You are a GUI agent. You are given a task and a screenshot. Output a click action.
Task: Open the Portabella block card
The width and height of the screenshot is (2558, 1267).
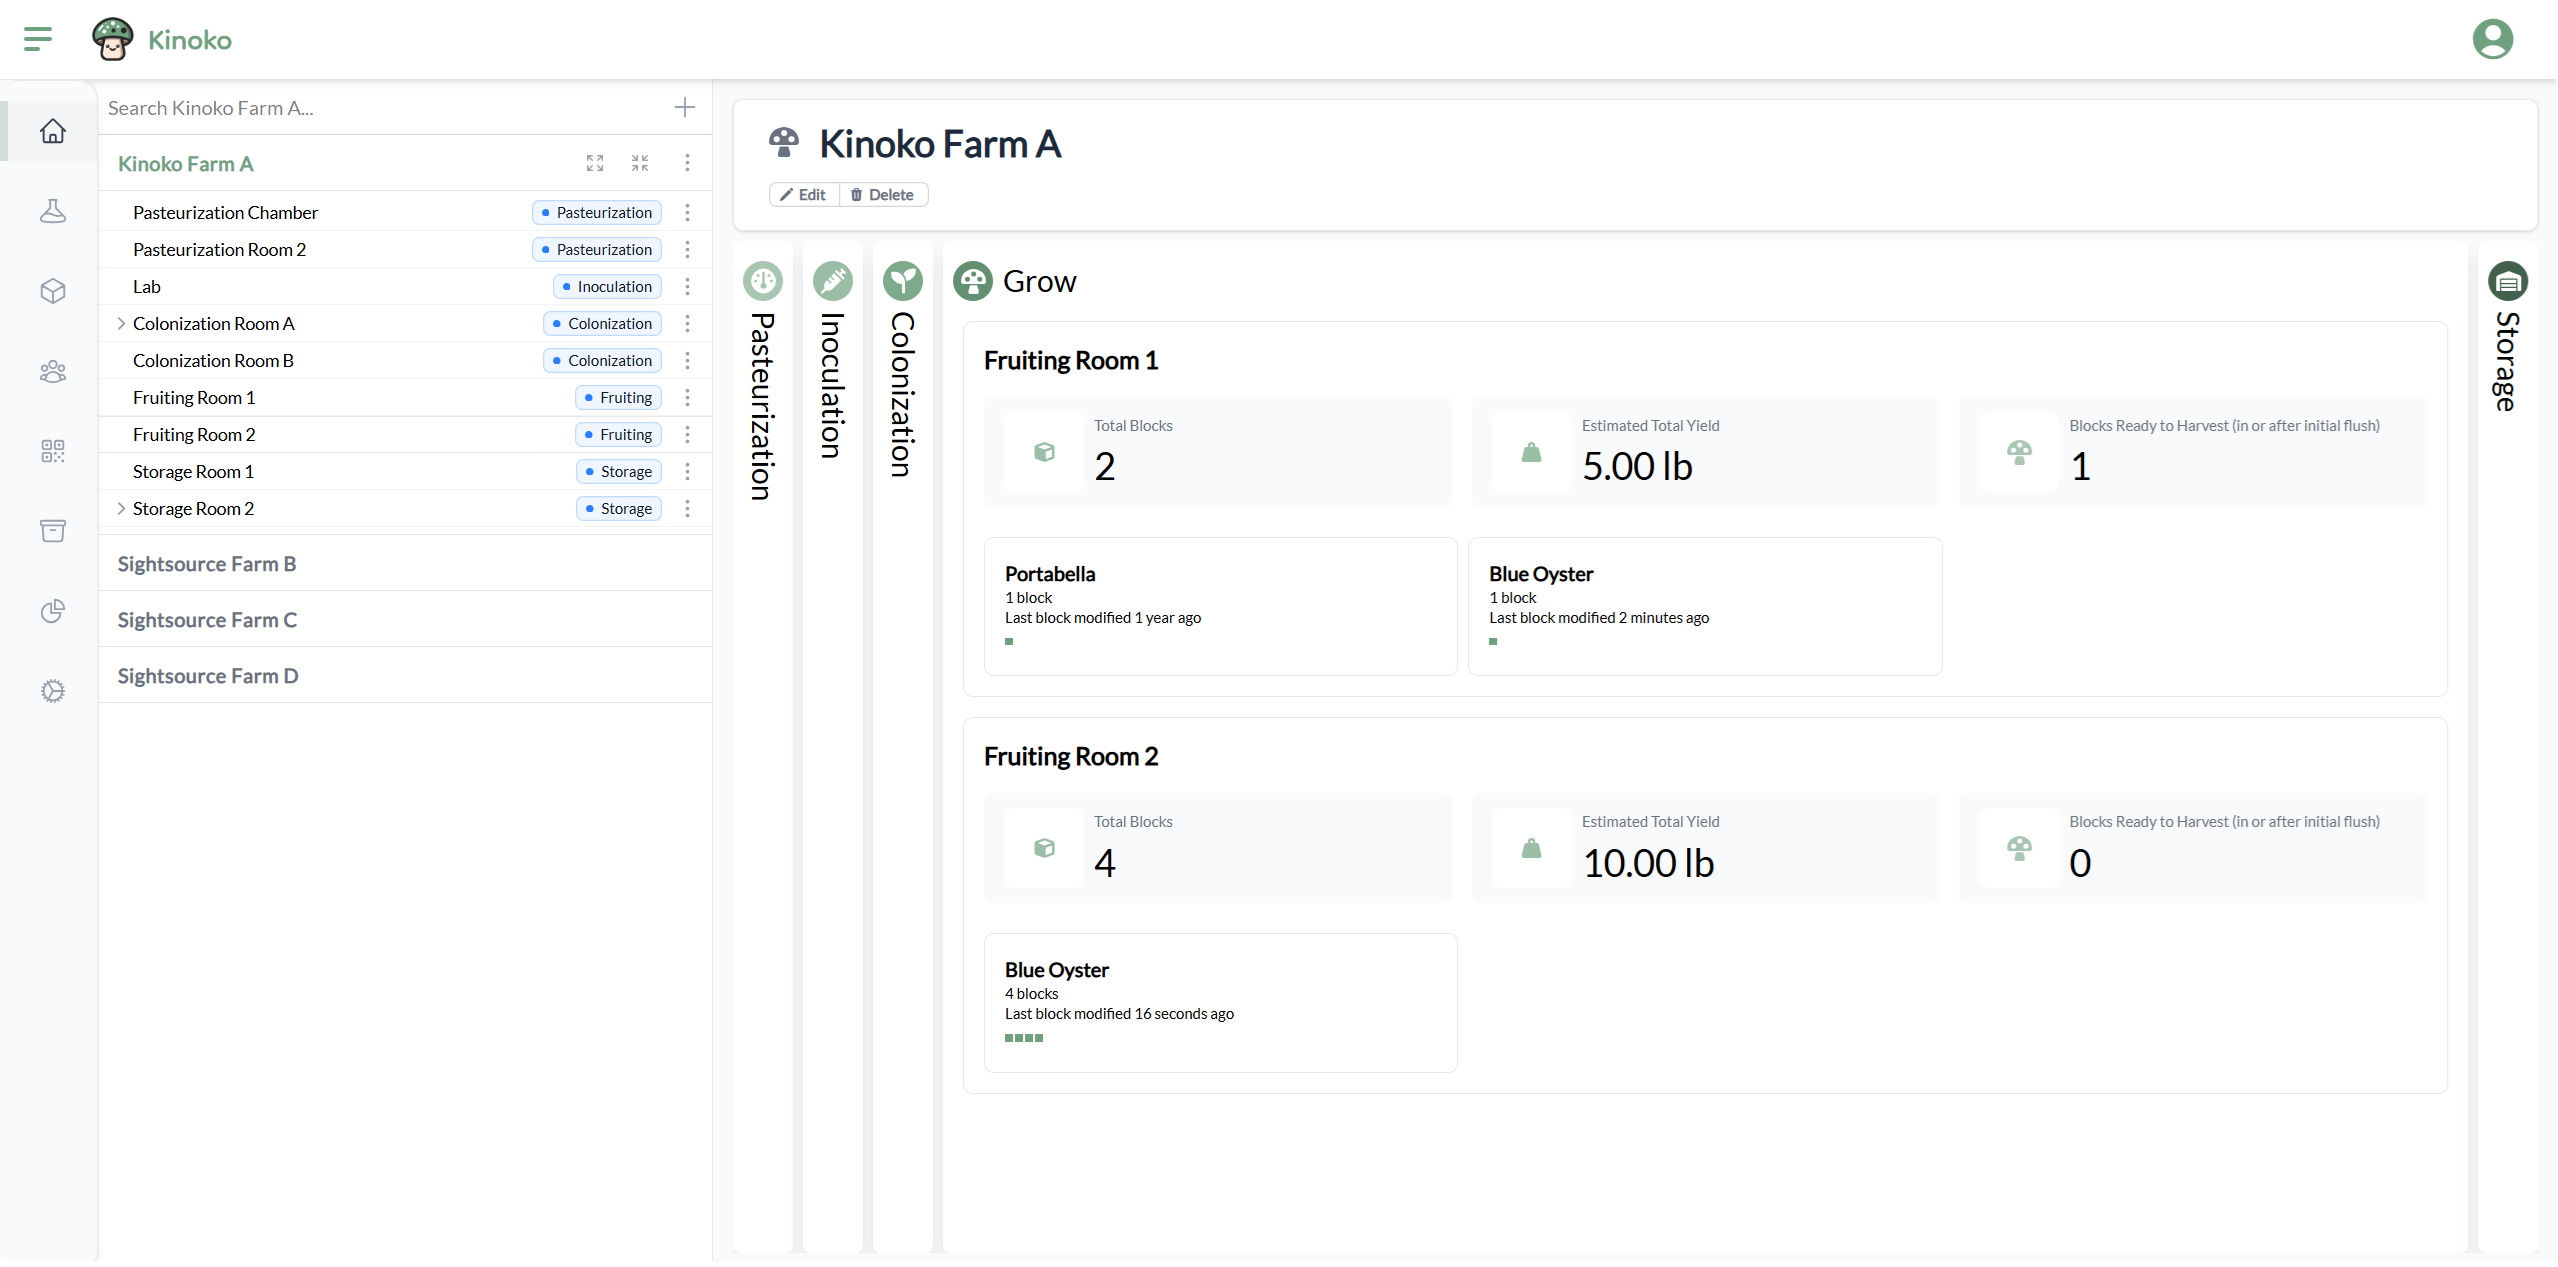tap(1220, 606)
